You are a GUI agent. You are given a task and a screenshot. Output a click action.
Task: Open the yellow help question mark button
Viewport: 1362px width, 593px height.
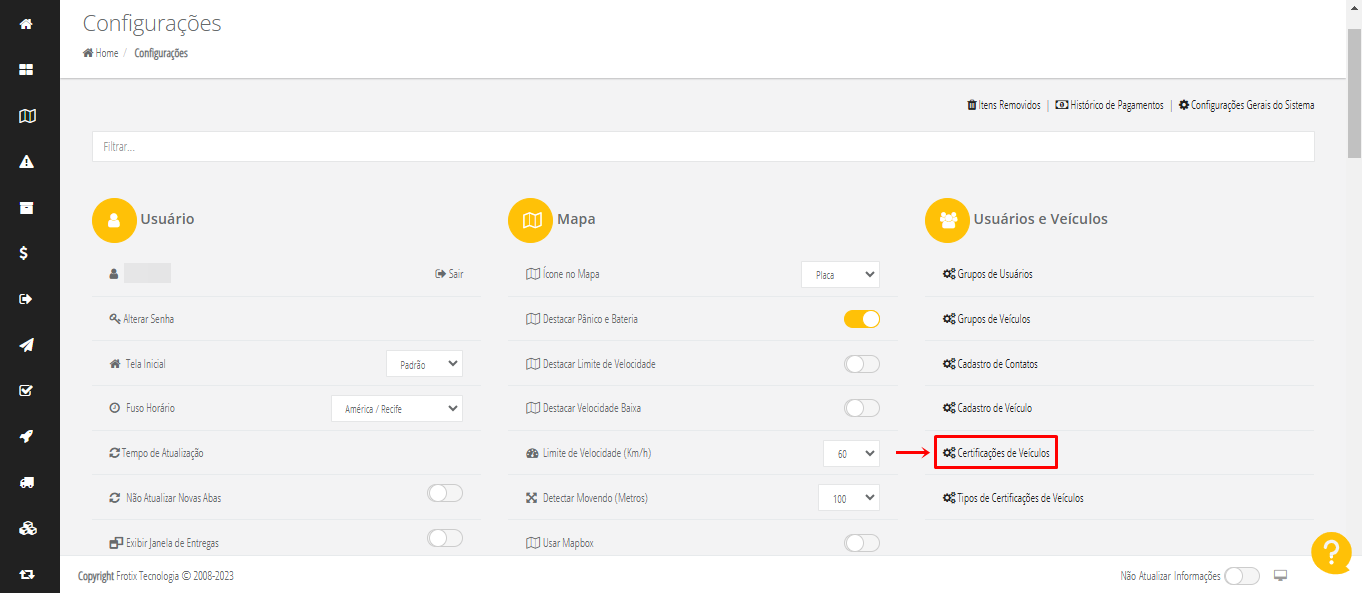coord(1331,553)
